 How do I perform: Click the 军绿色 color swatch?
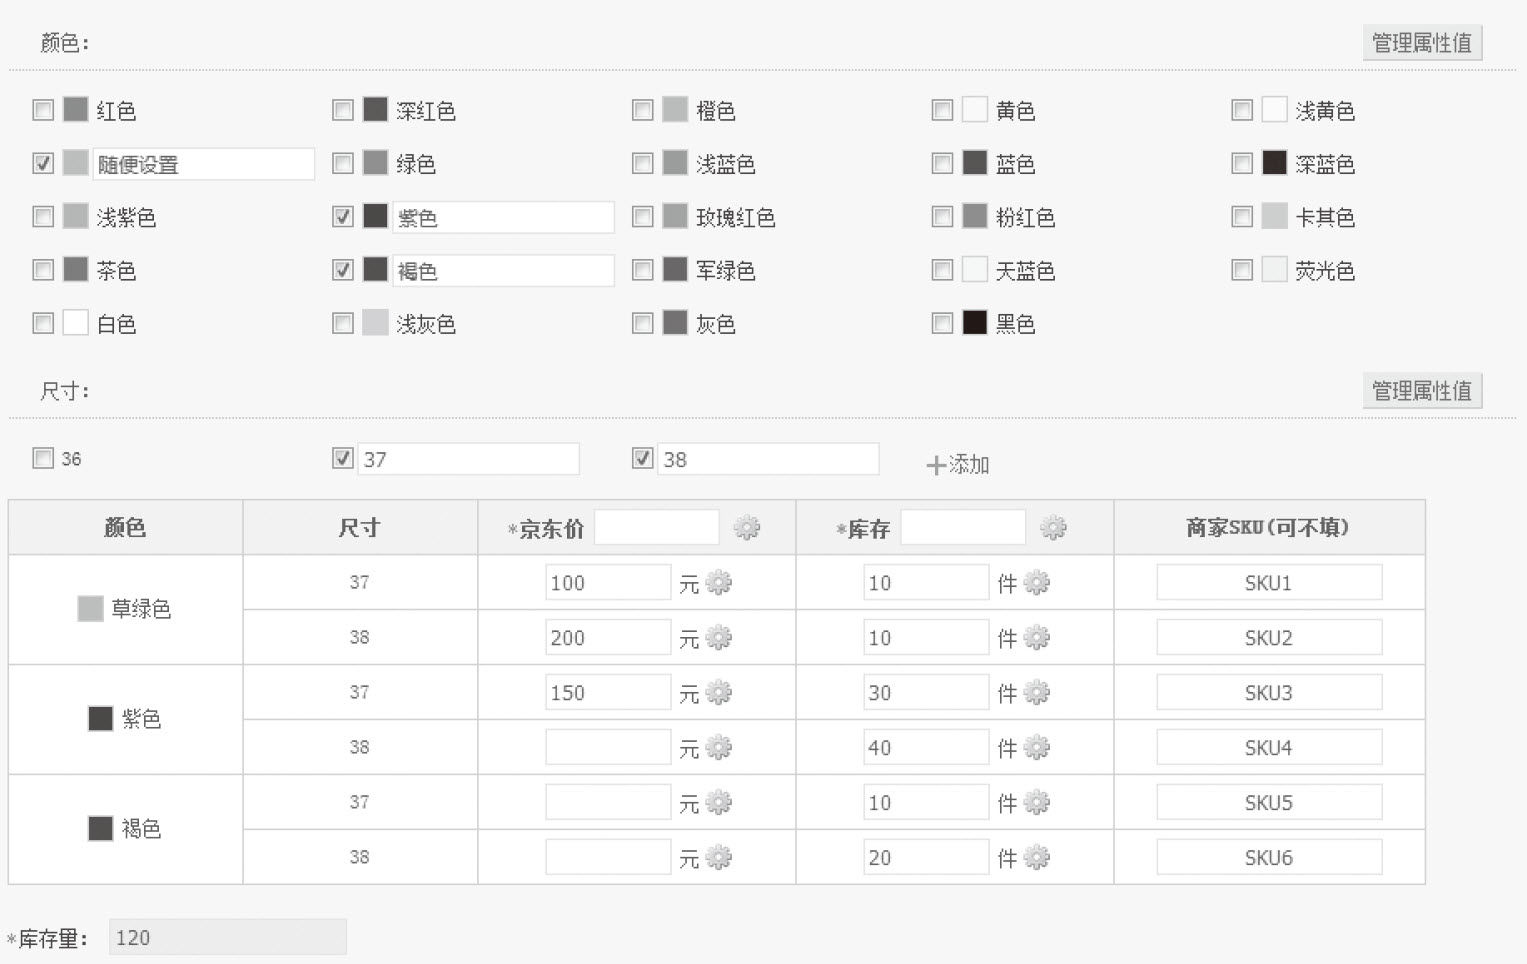675,269
